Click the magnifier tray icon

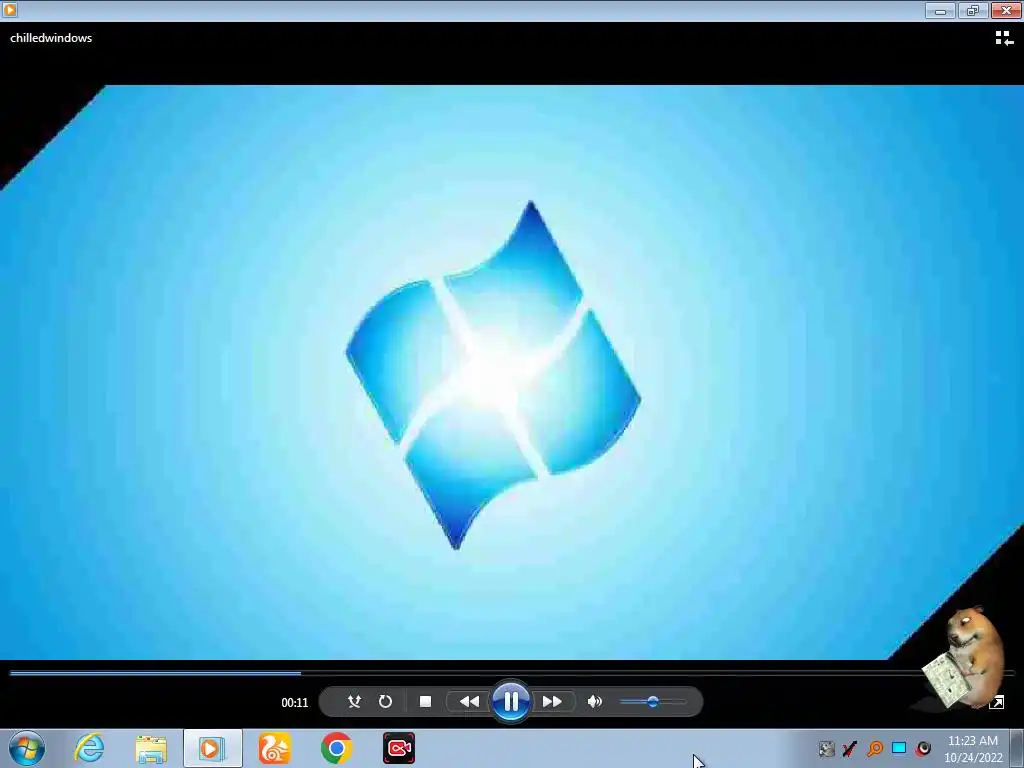click(x=875, y=748)
